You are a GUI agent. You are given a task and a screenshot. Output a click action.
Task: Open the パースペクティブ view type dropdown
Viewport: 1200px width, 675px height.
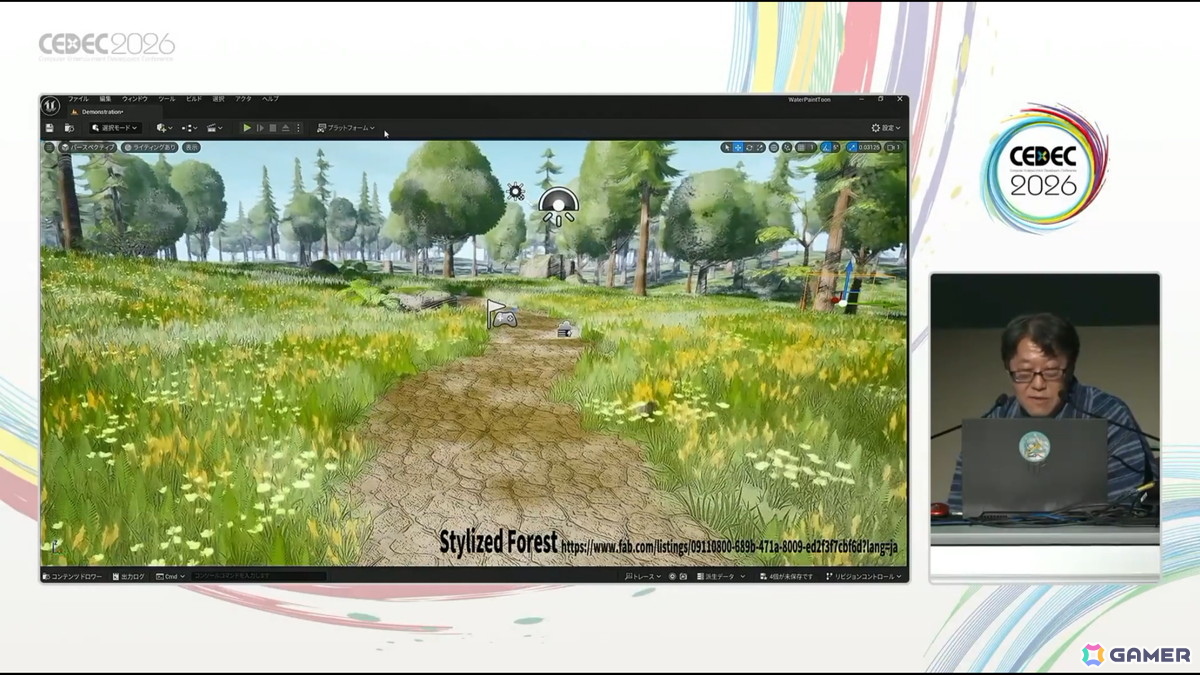pyautogui.click(x=88, y=147)
